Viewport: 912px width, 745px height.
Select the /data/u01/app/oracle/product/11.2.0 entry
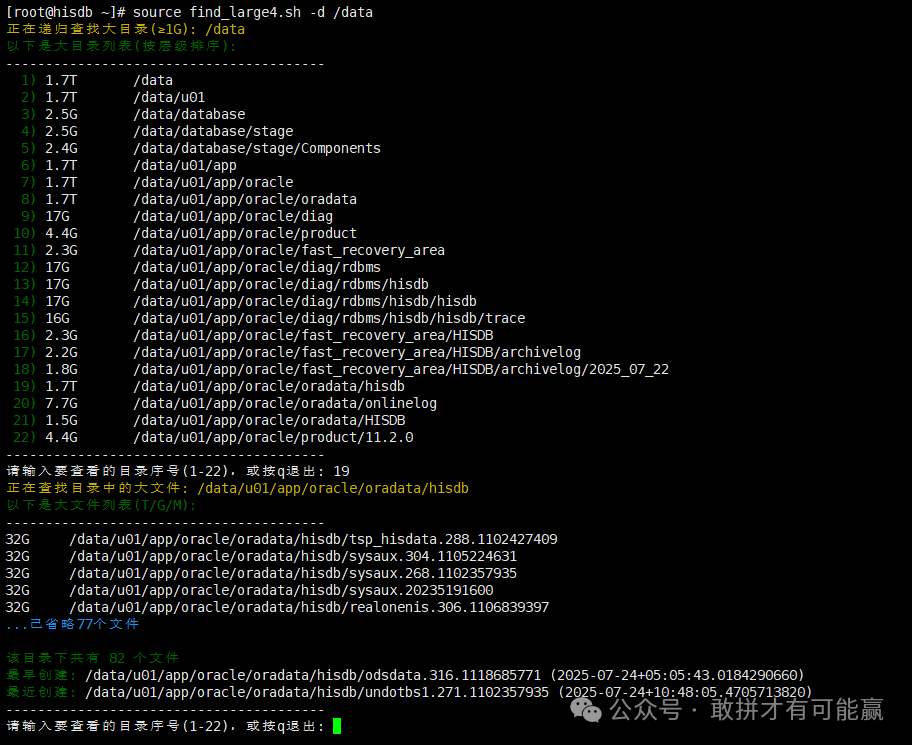coord(272,437)
